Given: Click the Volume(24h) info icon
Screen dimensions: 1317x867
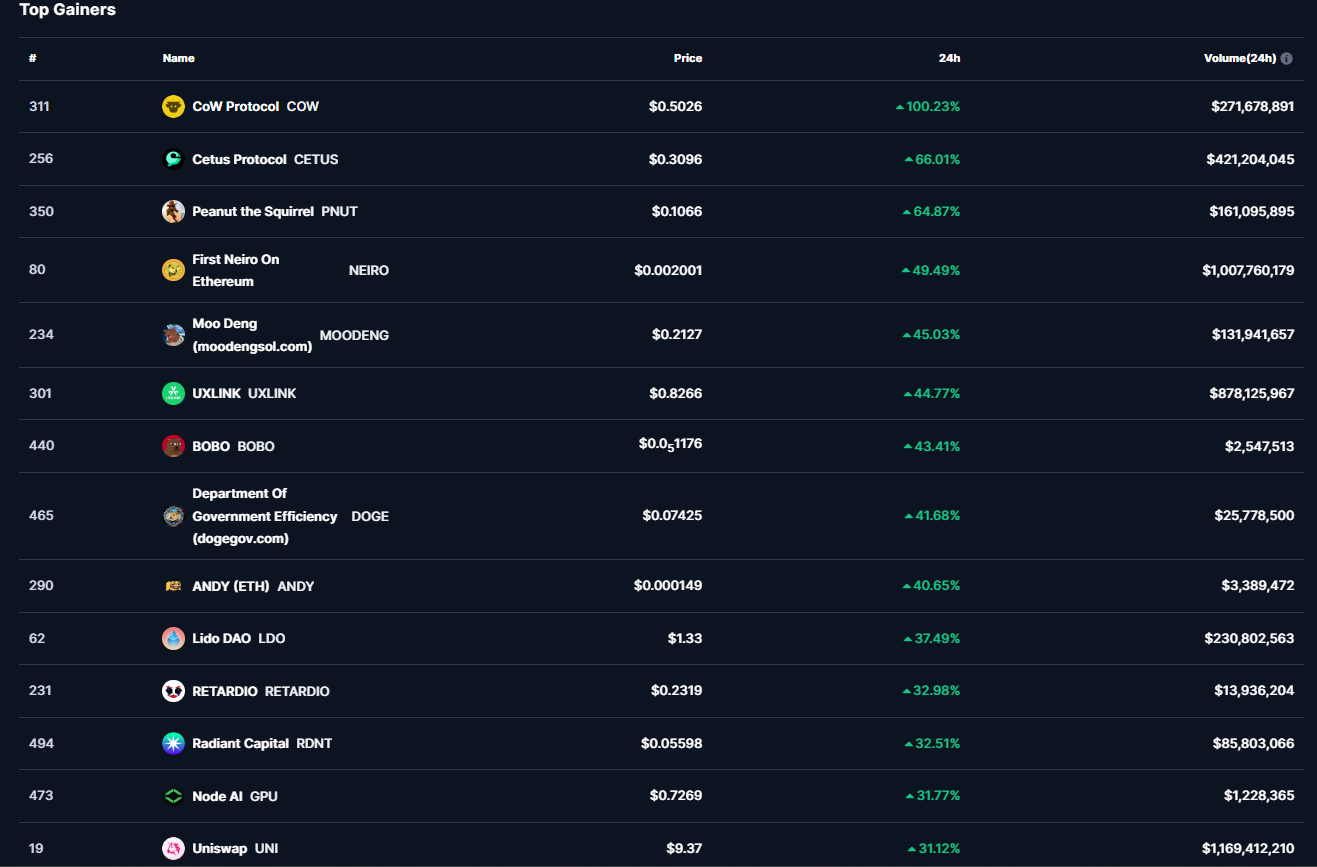Looking at the screenshot, I should [x=1286, y=59].
